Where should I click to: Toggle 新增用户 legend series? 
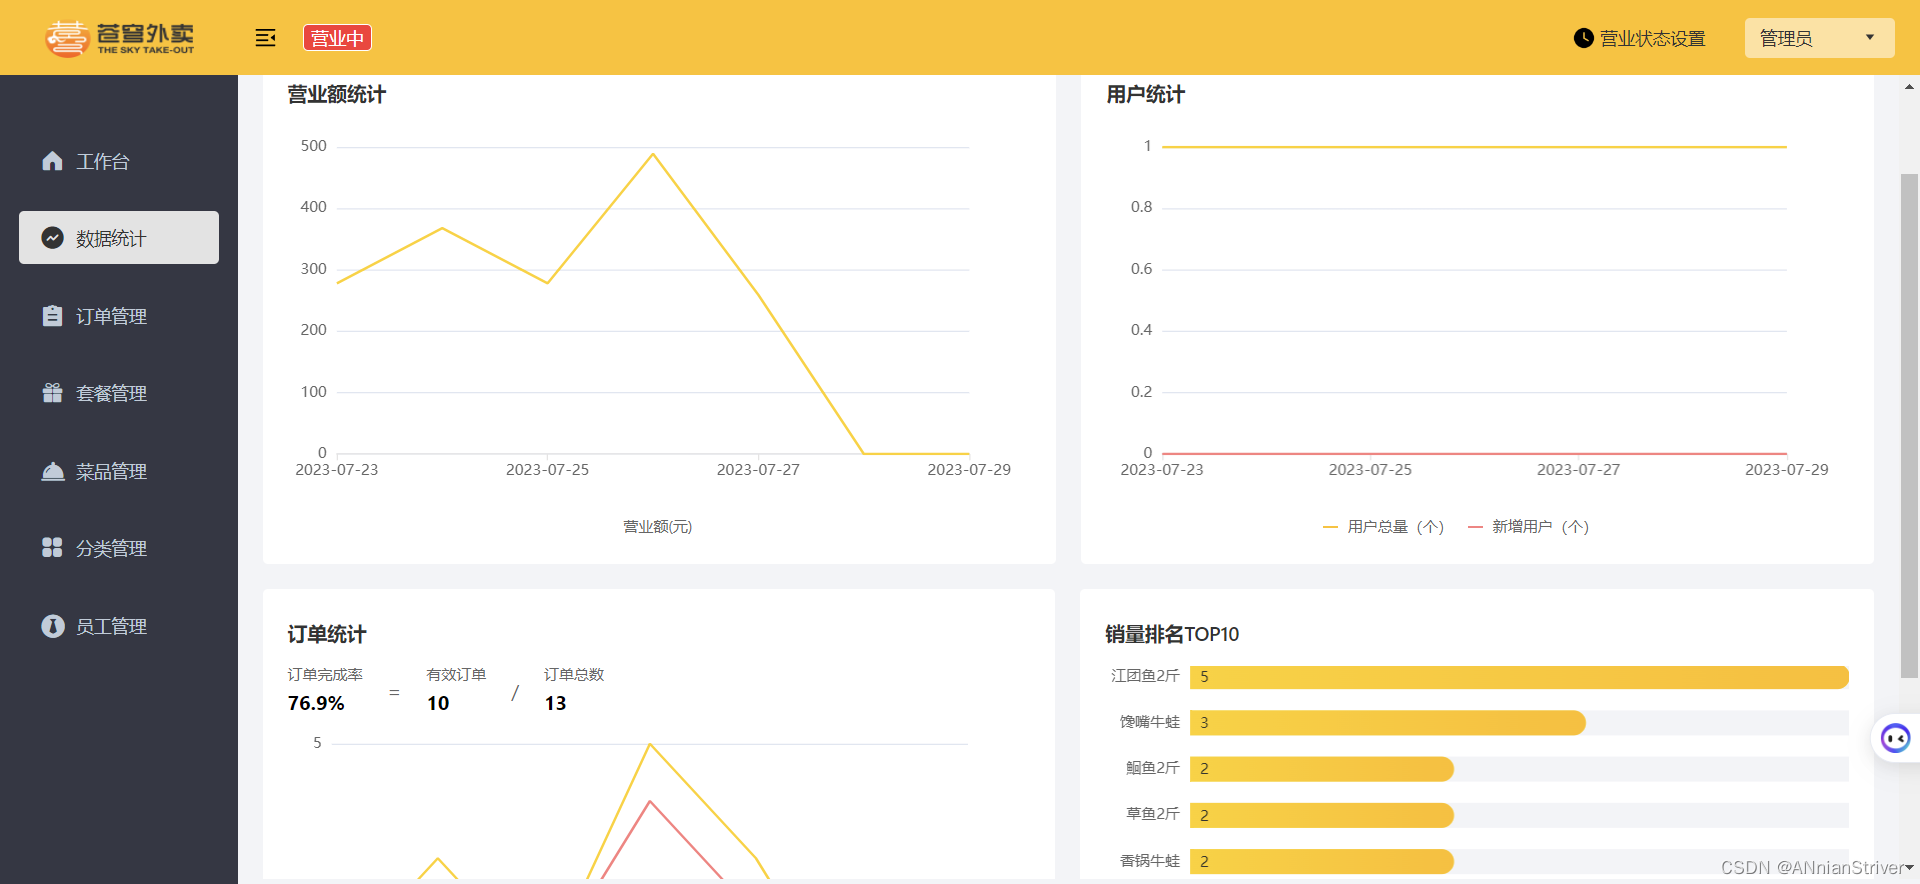(1529, 527)
